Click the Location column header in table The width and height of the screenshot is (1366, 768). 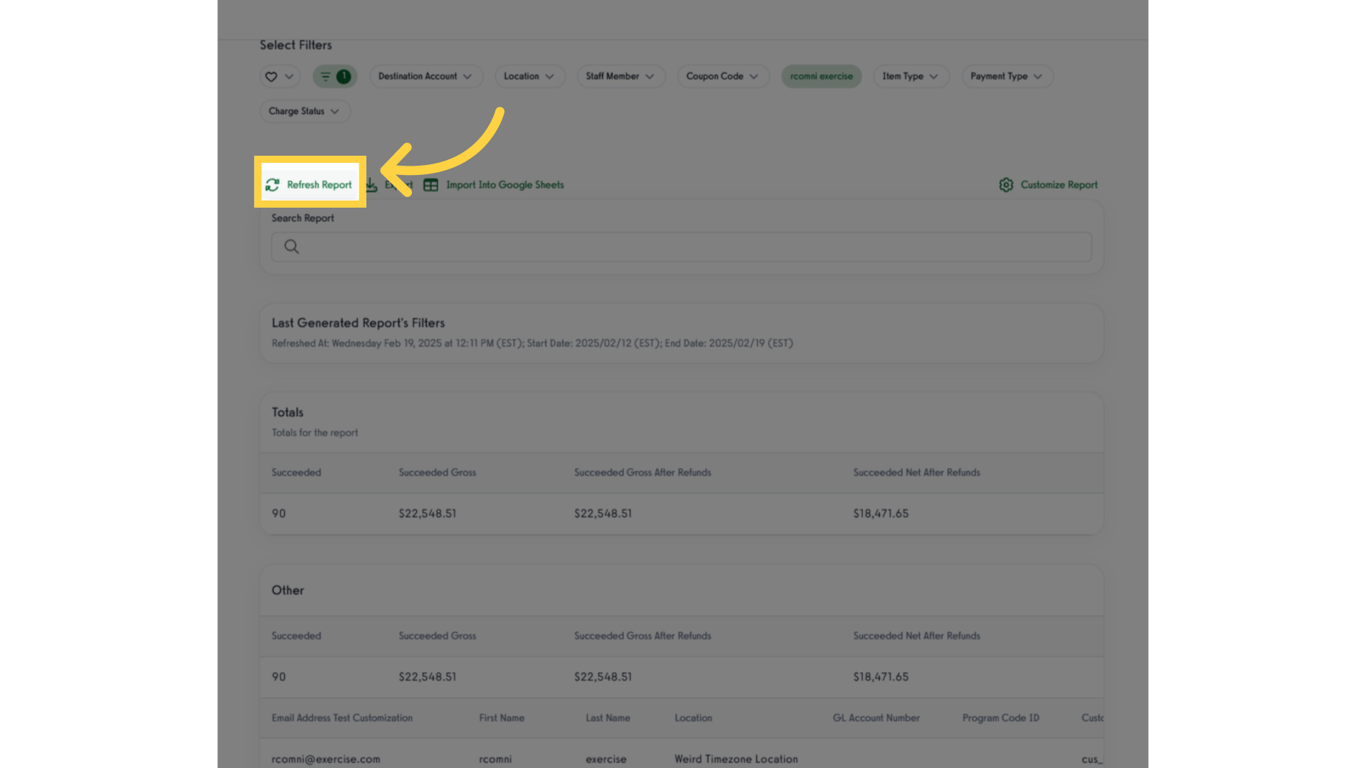[x=693, y=718]
